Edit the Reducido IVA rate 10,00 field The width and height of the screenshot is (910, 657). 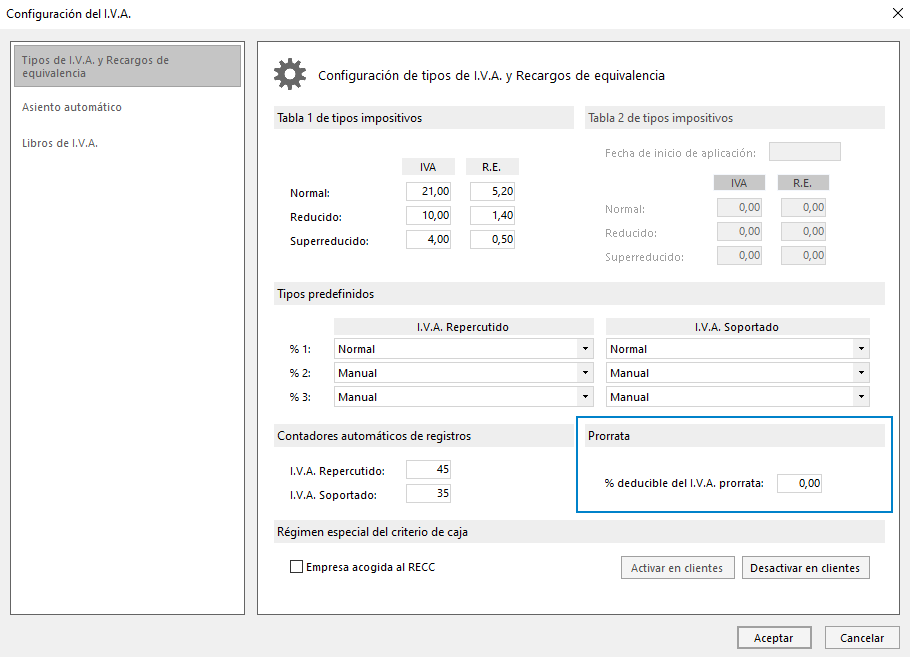[x=428, y=215]
